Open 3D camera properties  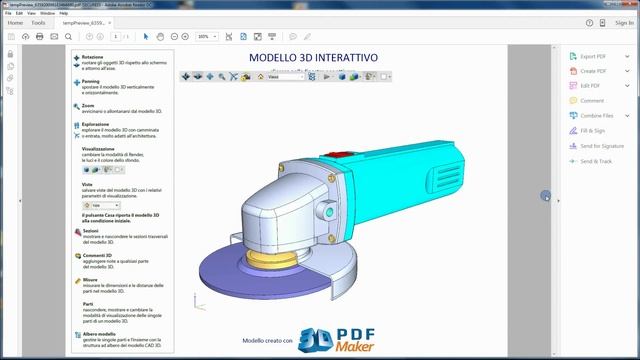(x=245, y=76)
